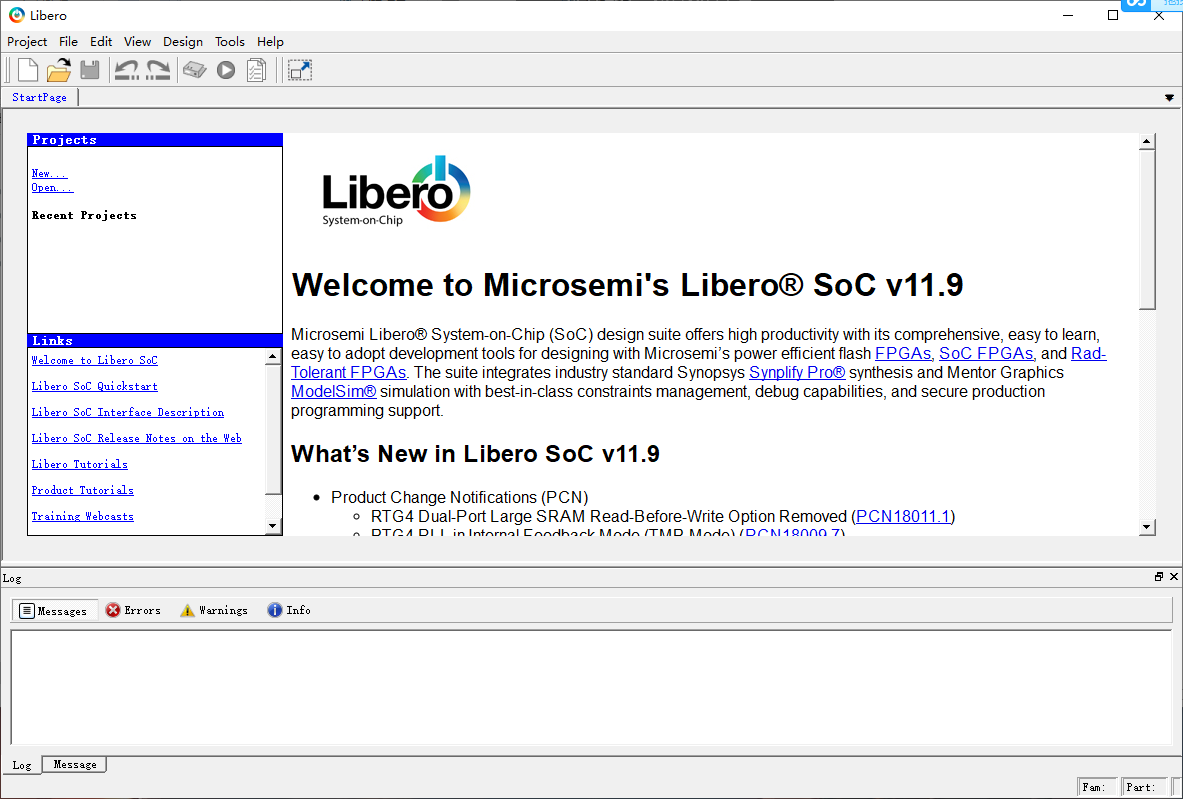Open the Project menu
The image size is (1183, 799).
[x=27, y=41]
